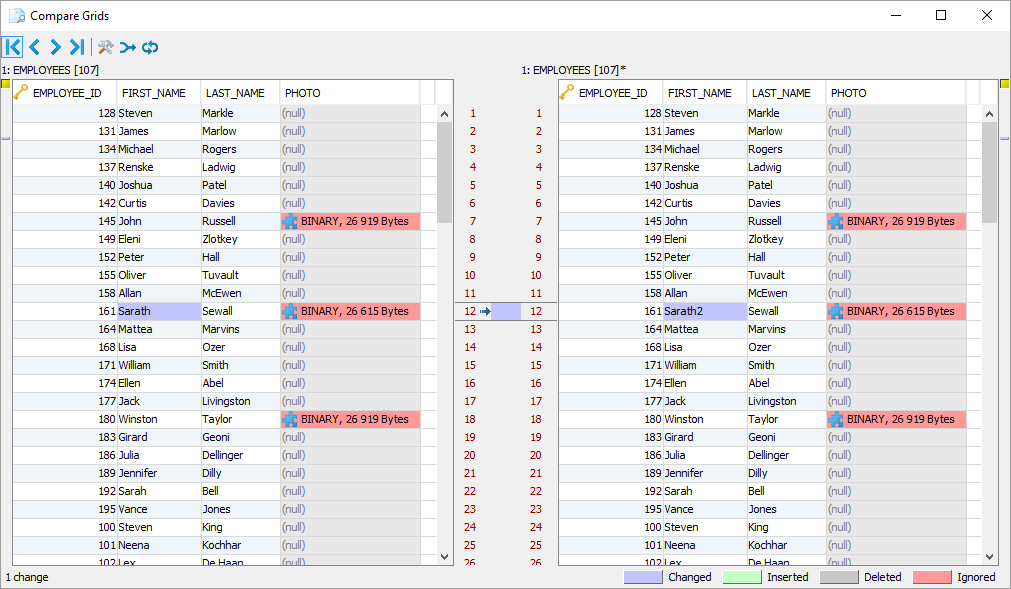Select 'Marvins' cell in right grid
Viewport: 1011px width, 589px height.
tap(787, 329)
